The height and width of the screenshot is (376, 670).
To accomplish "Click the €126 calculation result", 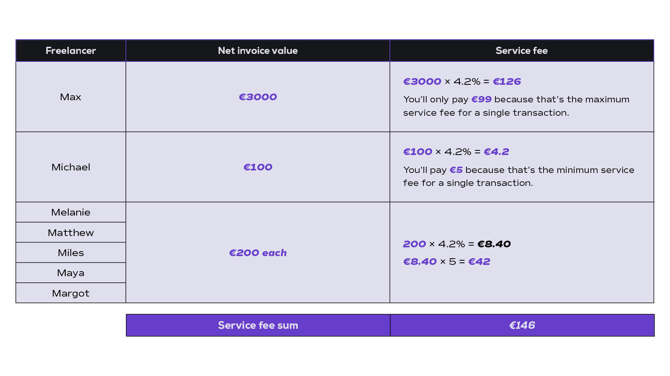I will click(x=507, y=81).
